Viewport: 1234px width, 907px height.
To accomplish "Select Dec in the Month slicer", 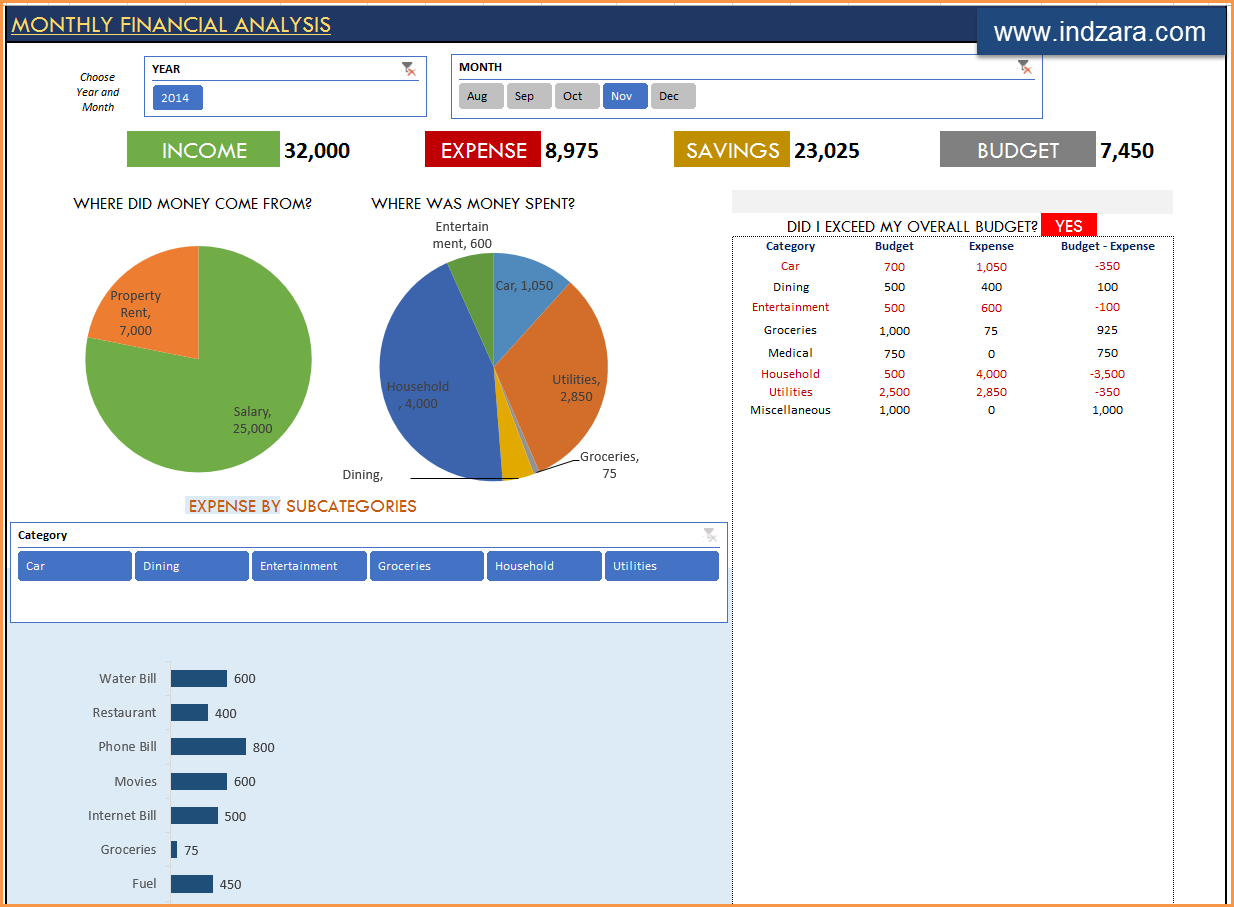I will 673,95.
